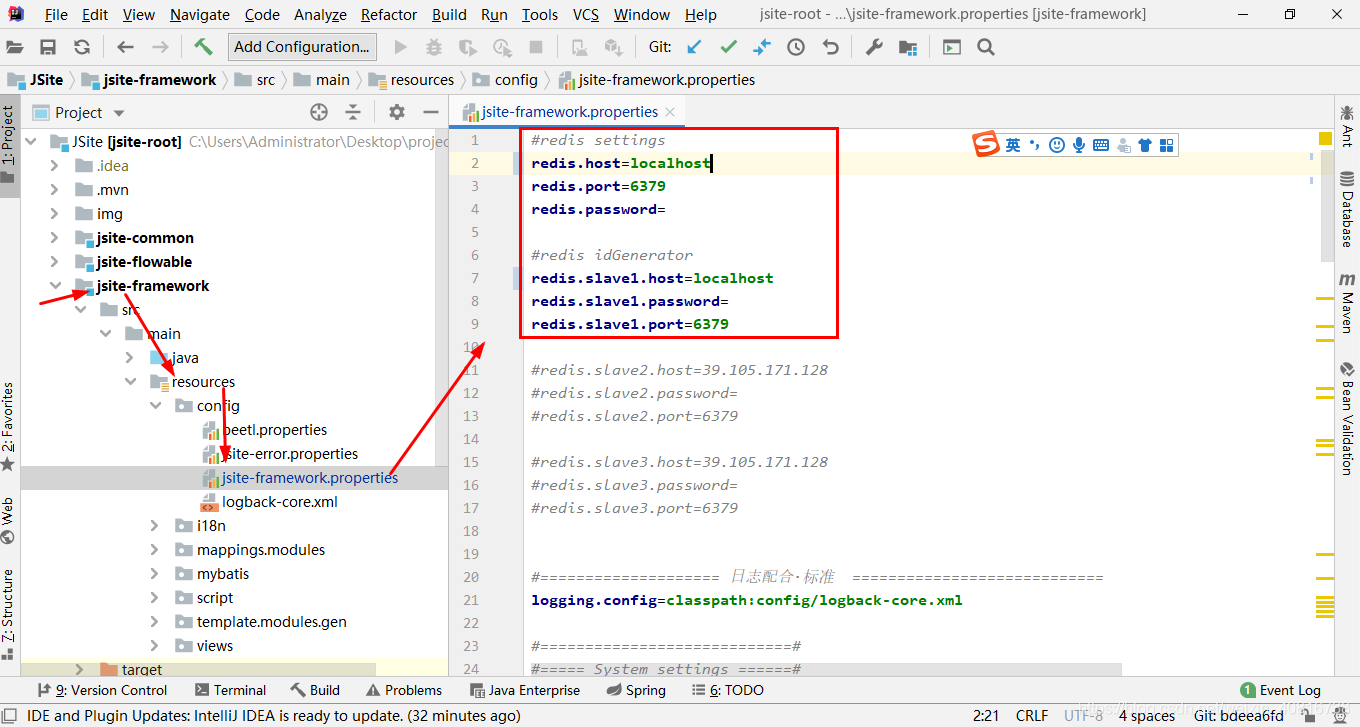This screenshot has width=1360, height=727.
Task: Toggle Sogou English/Chinese mode
Action: [x=1013, y=145]
